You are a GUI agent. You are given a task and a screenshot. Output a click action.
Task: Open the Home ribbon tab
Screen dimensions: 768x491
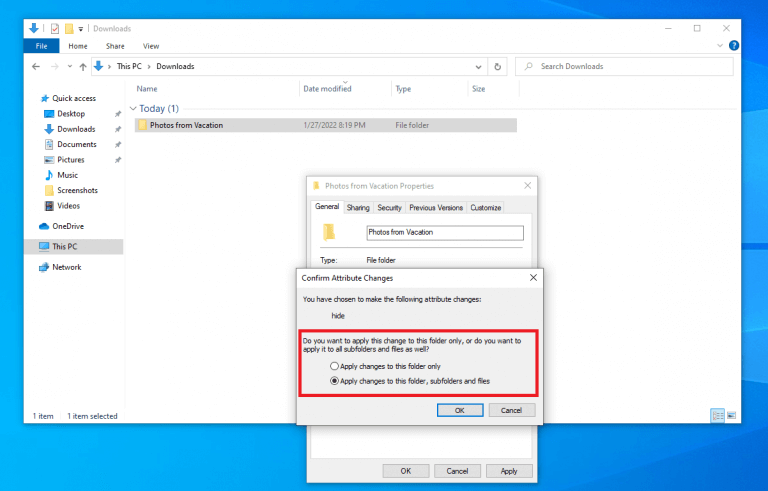pyautogui.click(x=78, y=46)
